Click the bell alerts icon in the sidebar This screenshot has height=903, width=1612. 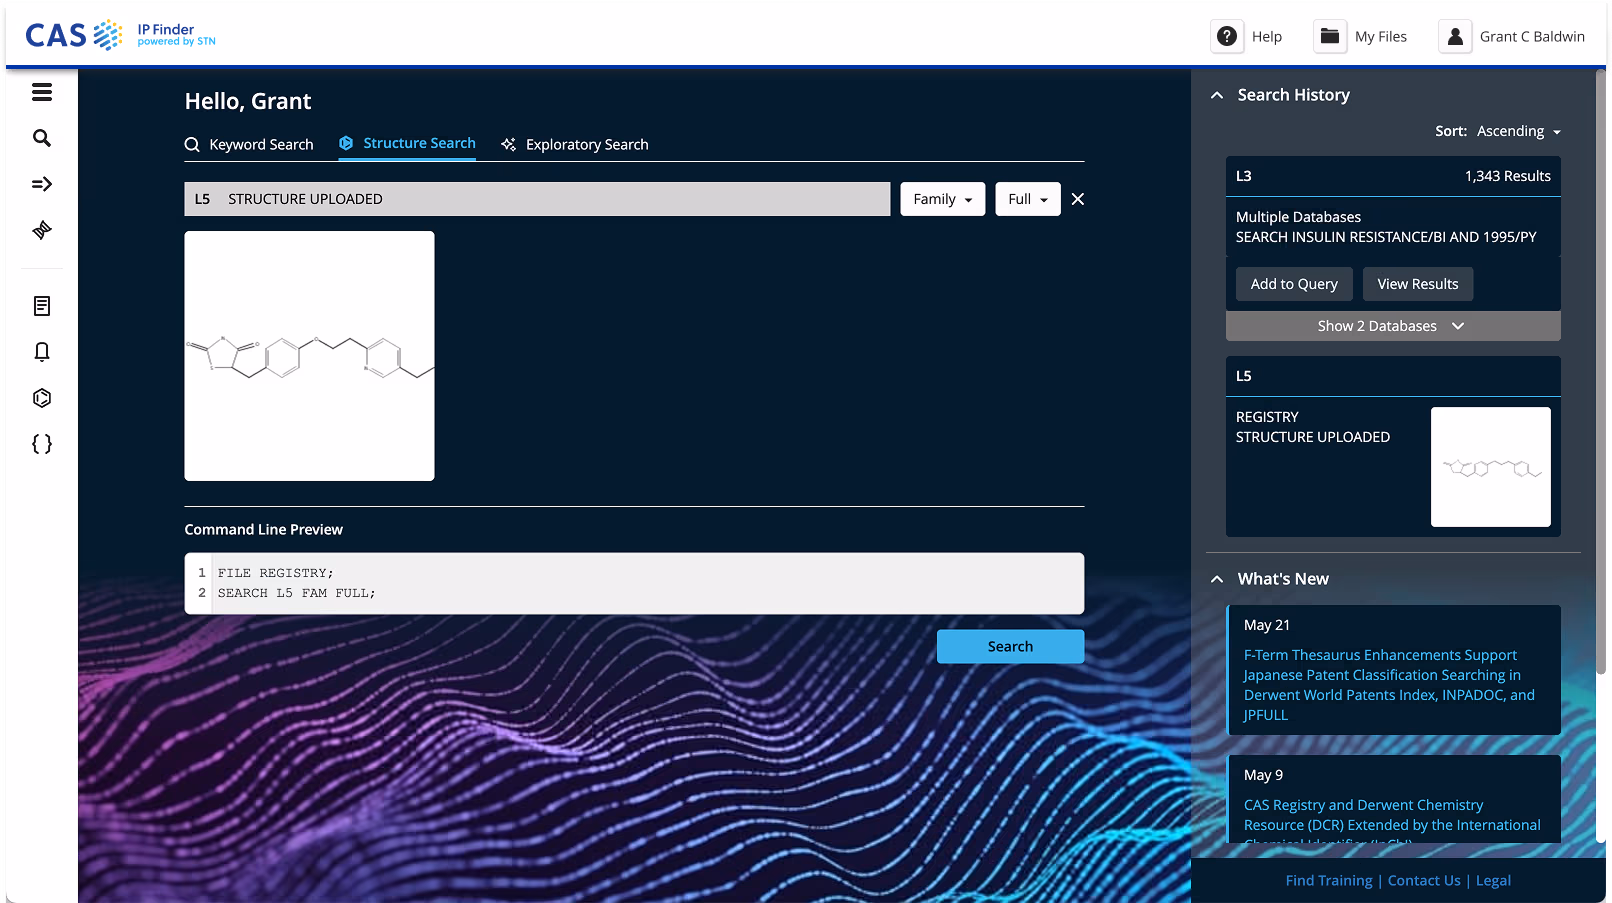[41, 351]
